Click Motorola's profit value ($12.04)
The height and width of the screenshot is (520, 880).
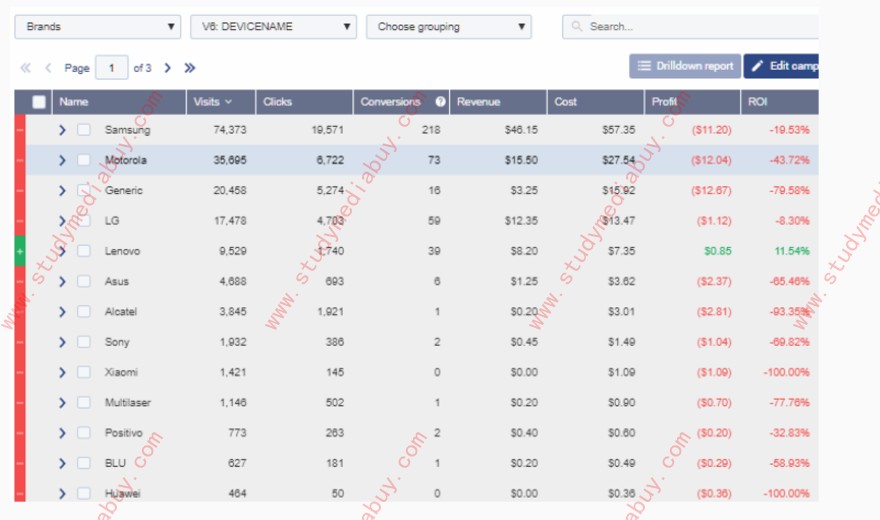click(711, 160)
